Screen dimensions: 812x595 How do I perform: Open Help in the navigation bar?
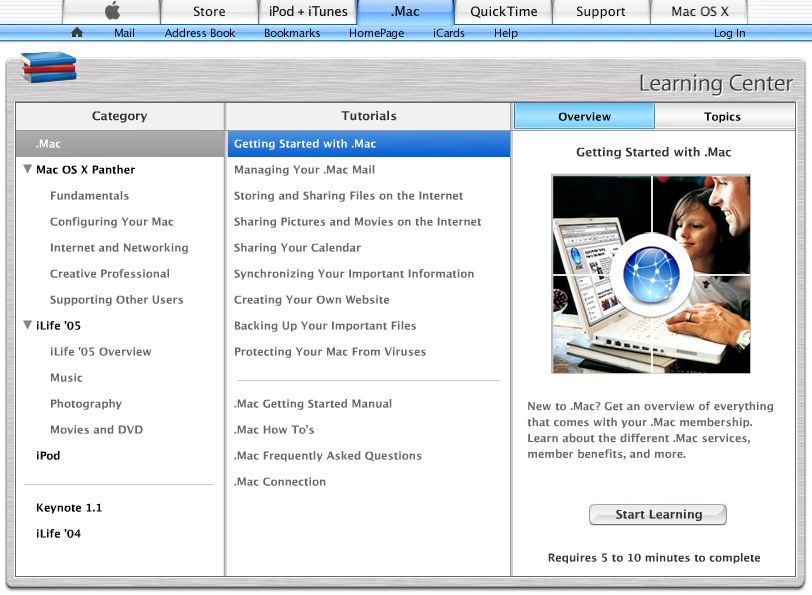505,33
